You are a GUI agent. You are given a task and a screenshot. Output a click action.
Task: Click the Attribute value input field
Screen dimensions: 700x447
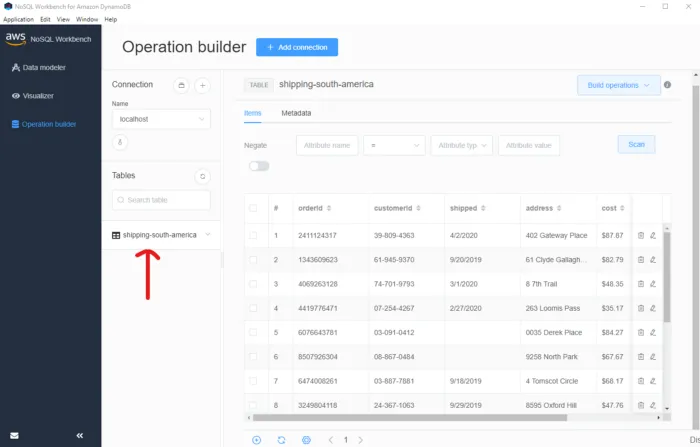tap(529, 146)
